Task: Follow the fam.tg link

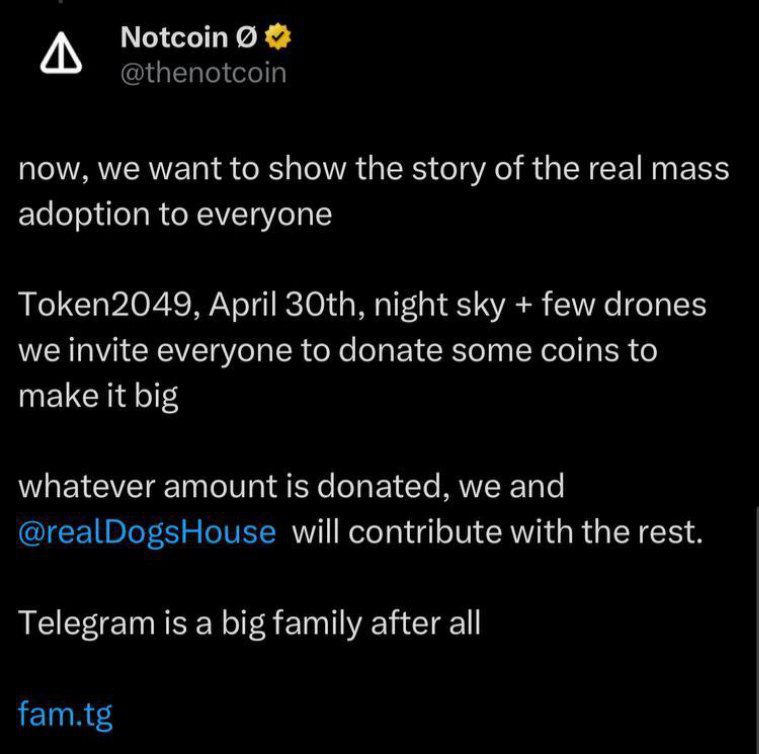Action: click(x=65, y=714)
